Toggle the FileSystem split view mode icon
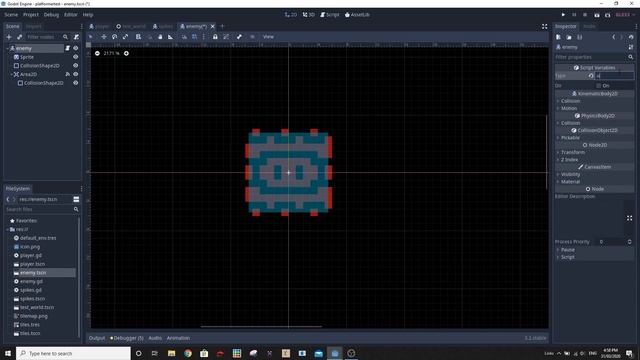640x360 pixels. point(76,199)
